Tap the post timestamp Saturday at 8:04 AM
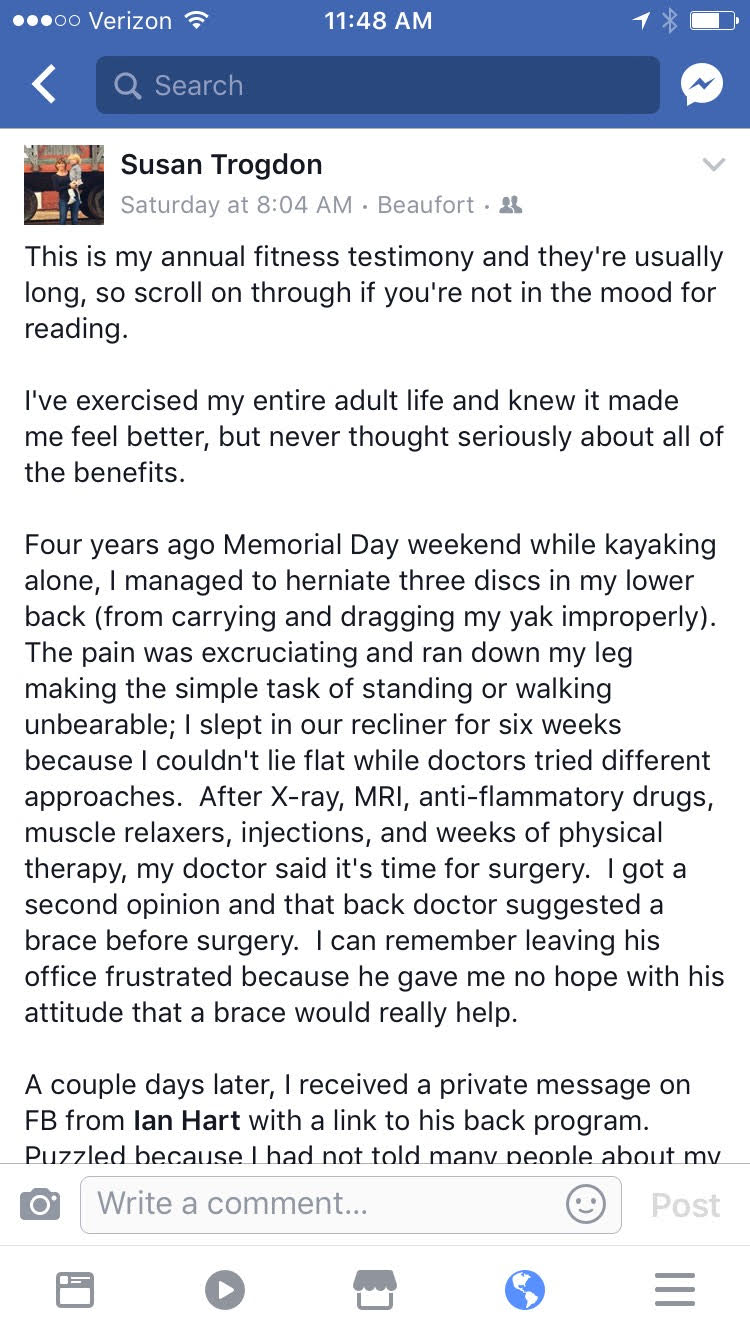This screenshot has height=1334, width=750. tap(236, 205)
